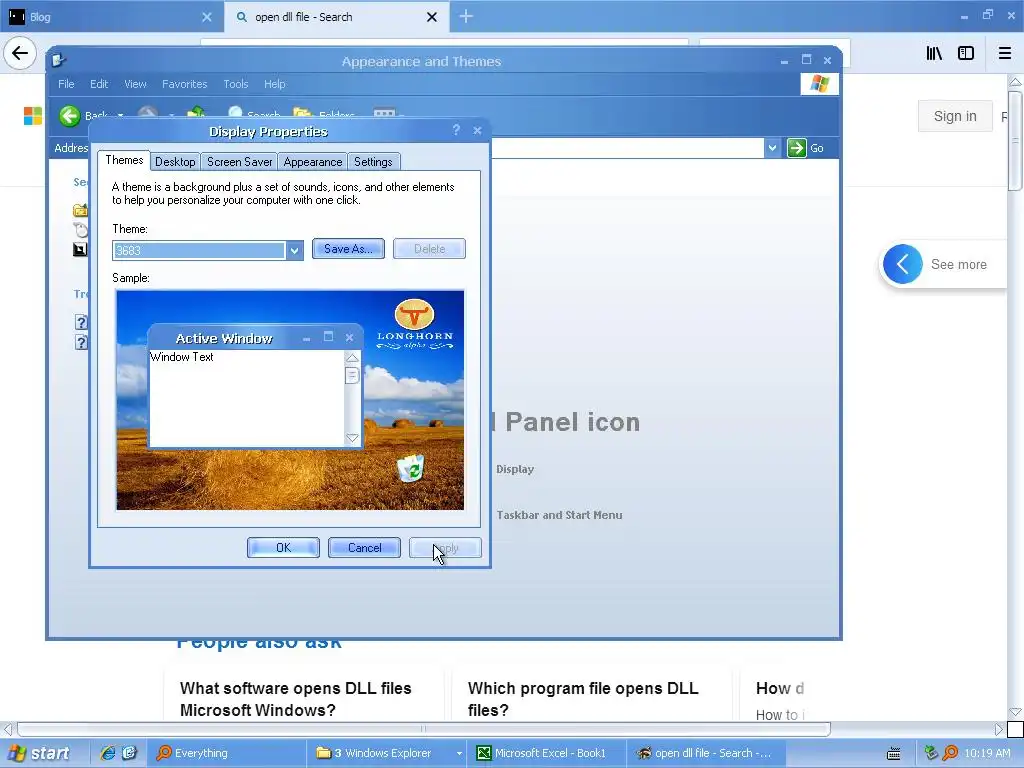
Task: Click the Display Properties help question mark
Action: (x=456, y=131)
